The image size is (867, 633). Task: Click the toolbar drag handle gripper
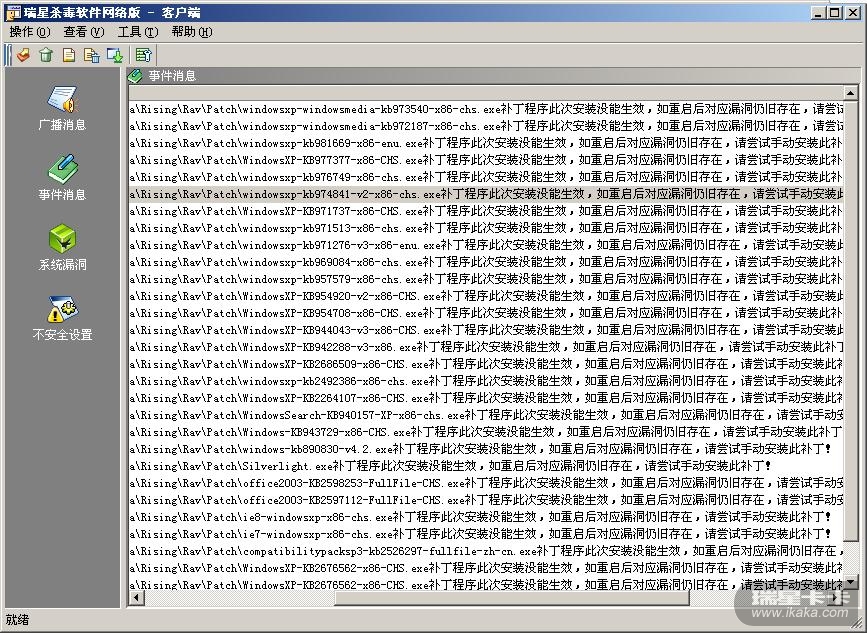(x=8, y=55)
